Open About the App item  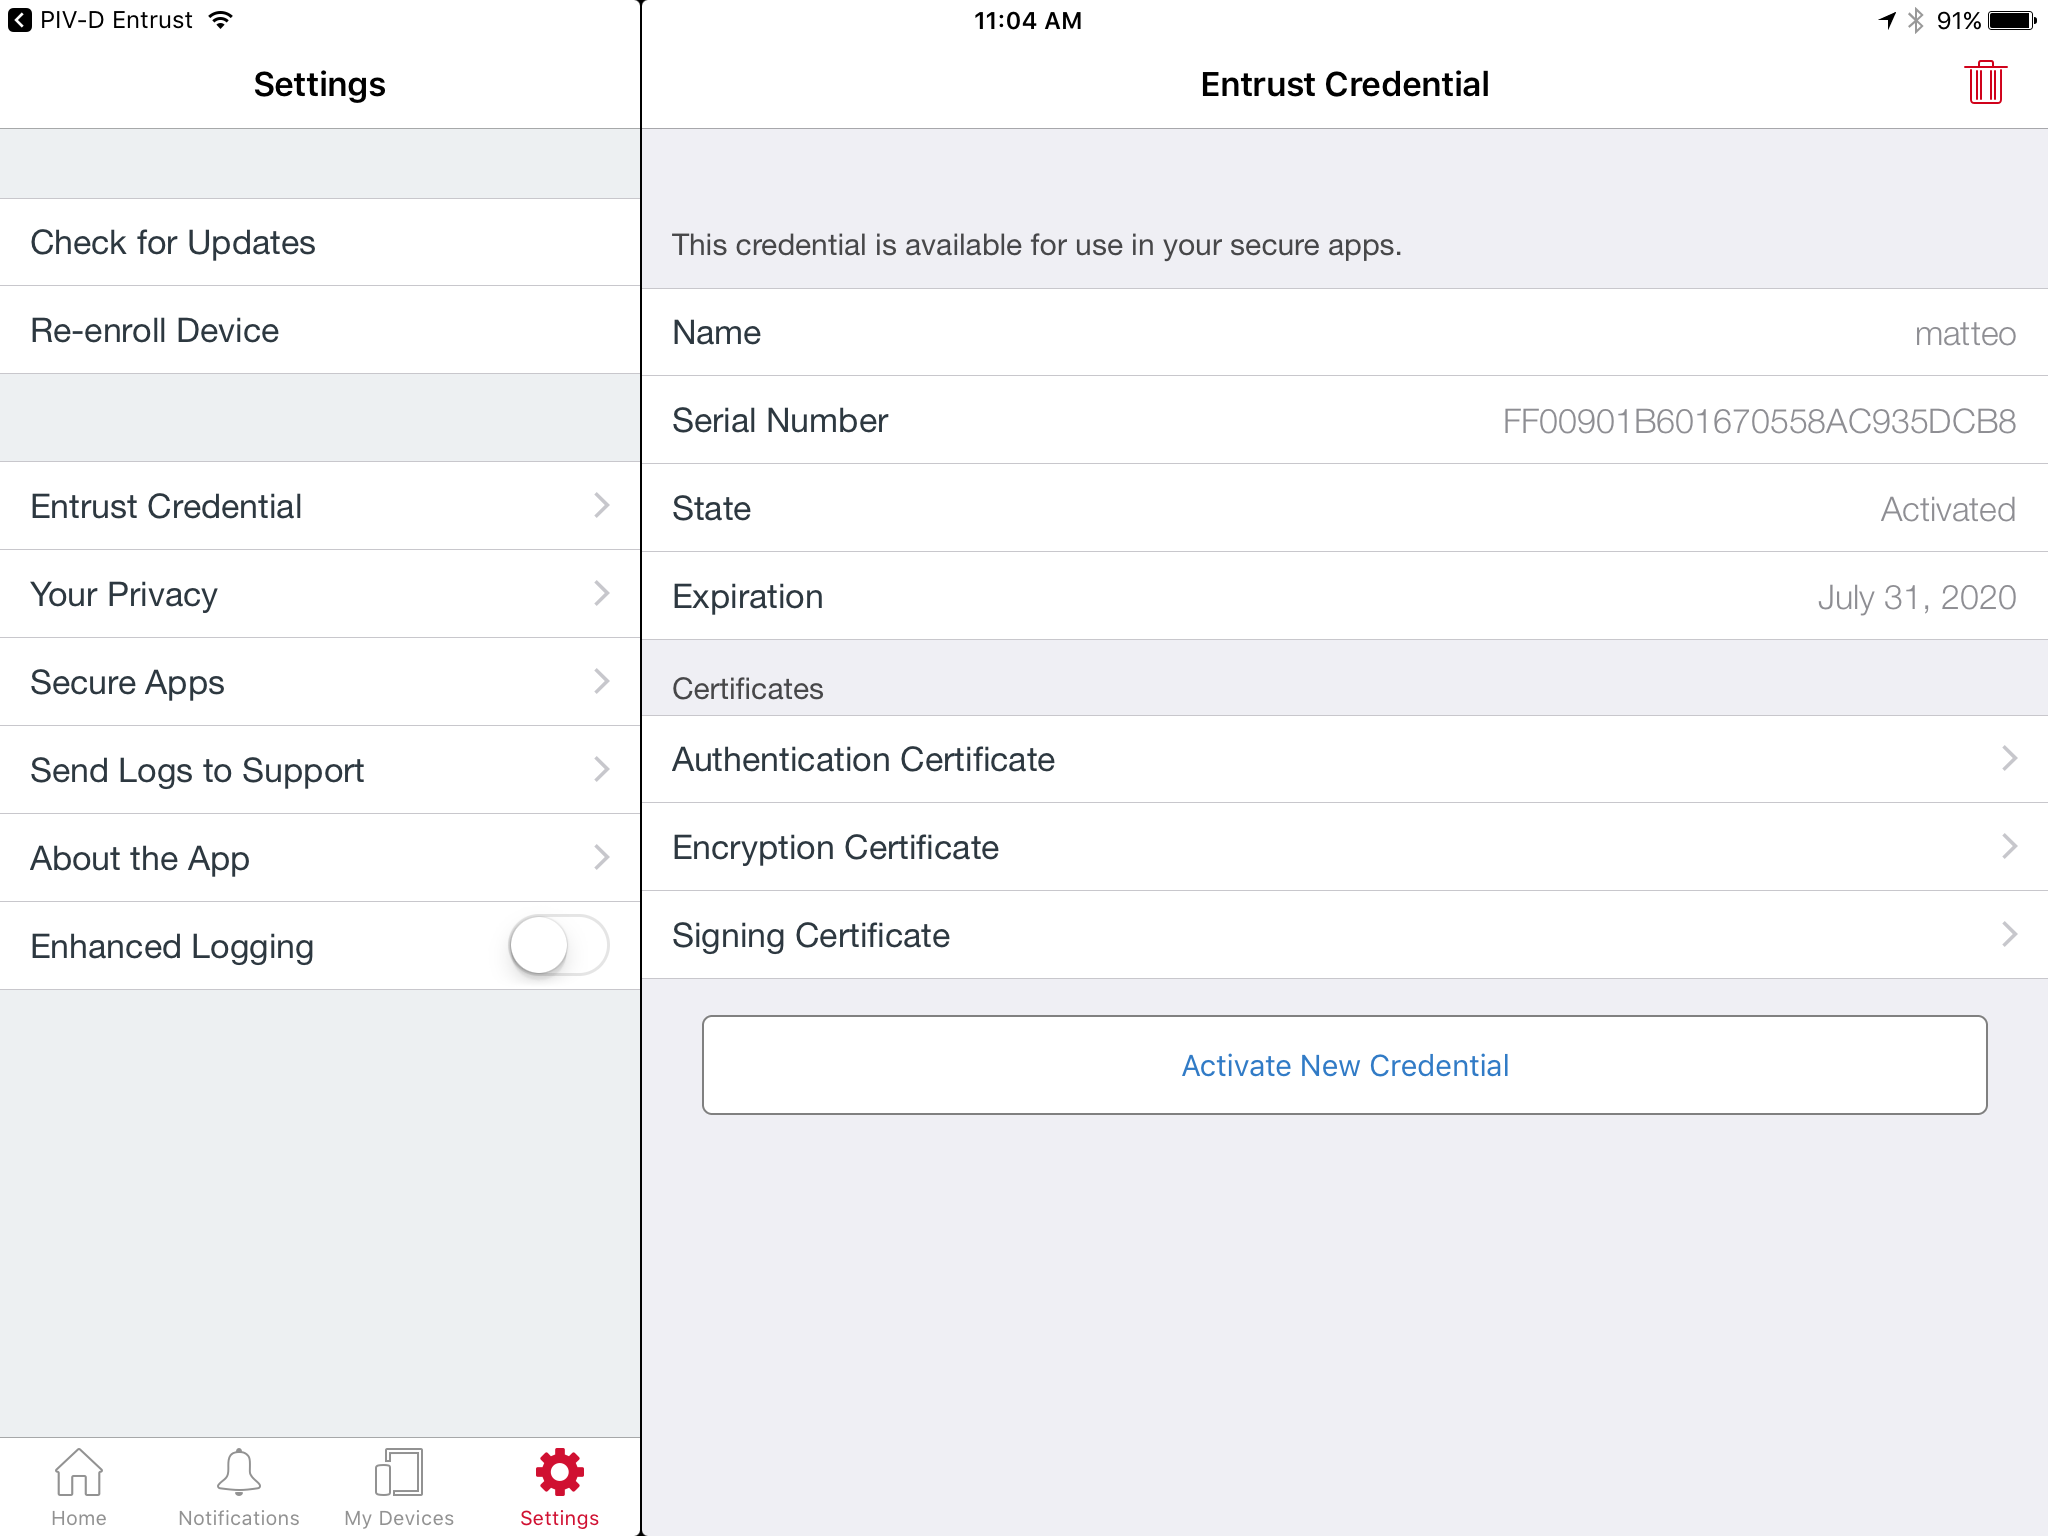tap(320, 858)
